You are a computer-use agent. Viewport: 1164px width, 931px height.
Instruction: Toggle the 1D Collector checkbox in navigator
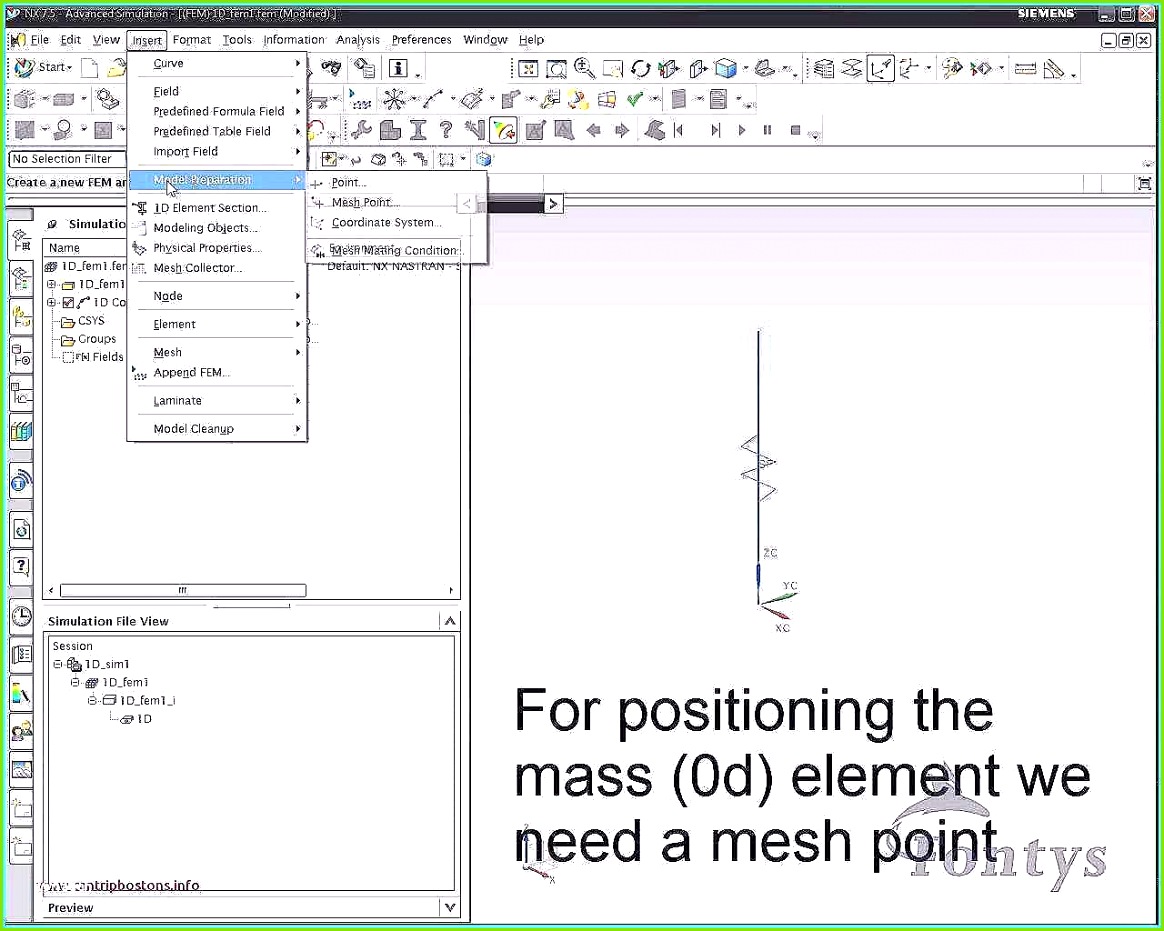pos(68,302)
